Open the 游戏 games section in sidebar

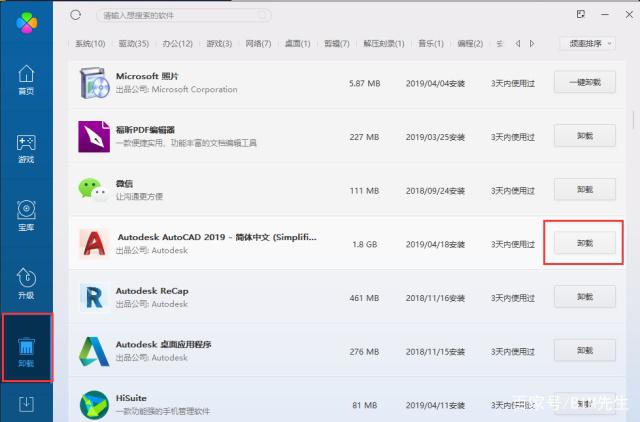pos(27,148)
